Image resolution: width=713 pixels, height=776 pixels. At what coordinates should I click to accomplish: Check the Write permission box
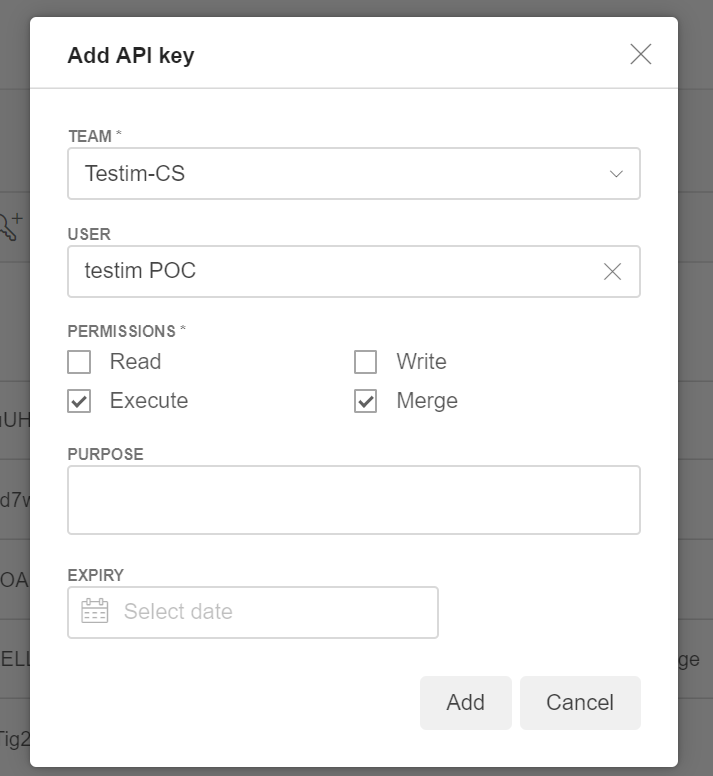(x=366, y=362)
